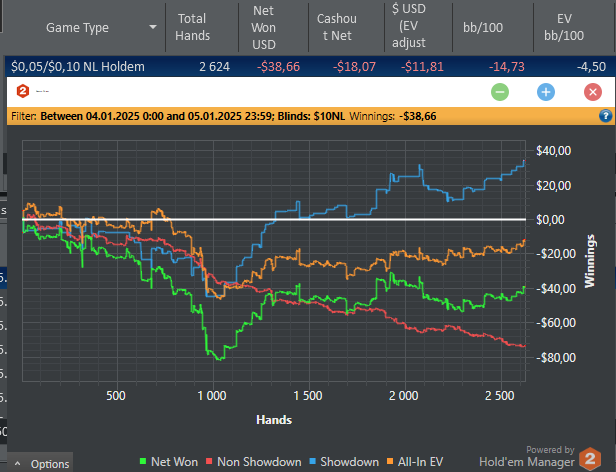
Task: Sort by Total Hands column header
Action: (x=192, y=27)
